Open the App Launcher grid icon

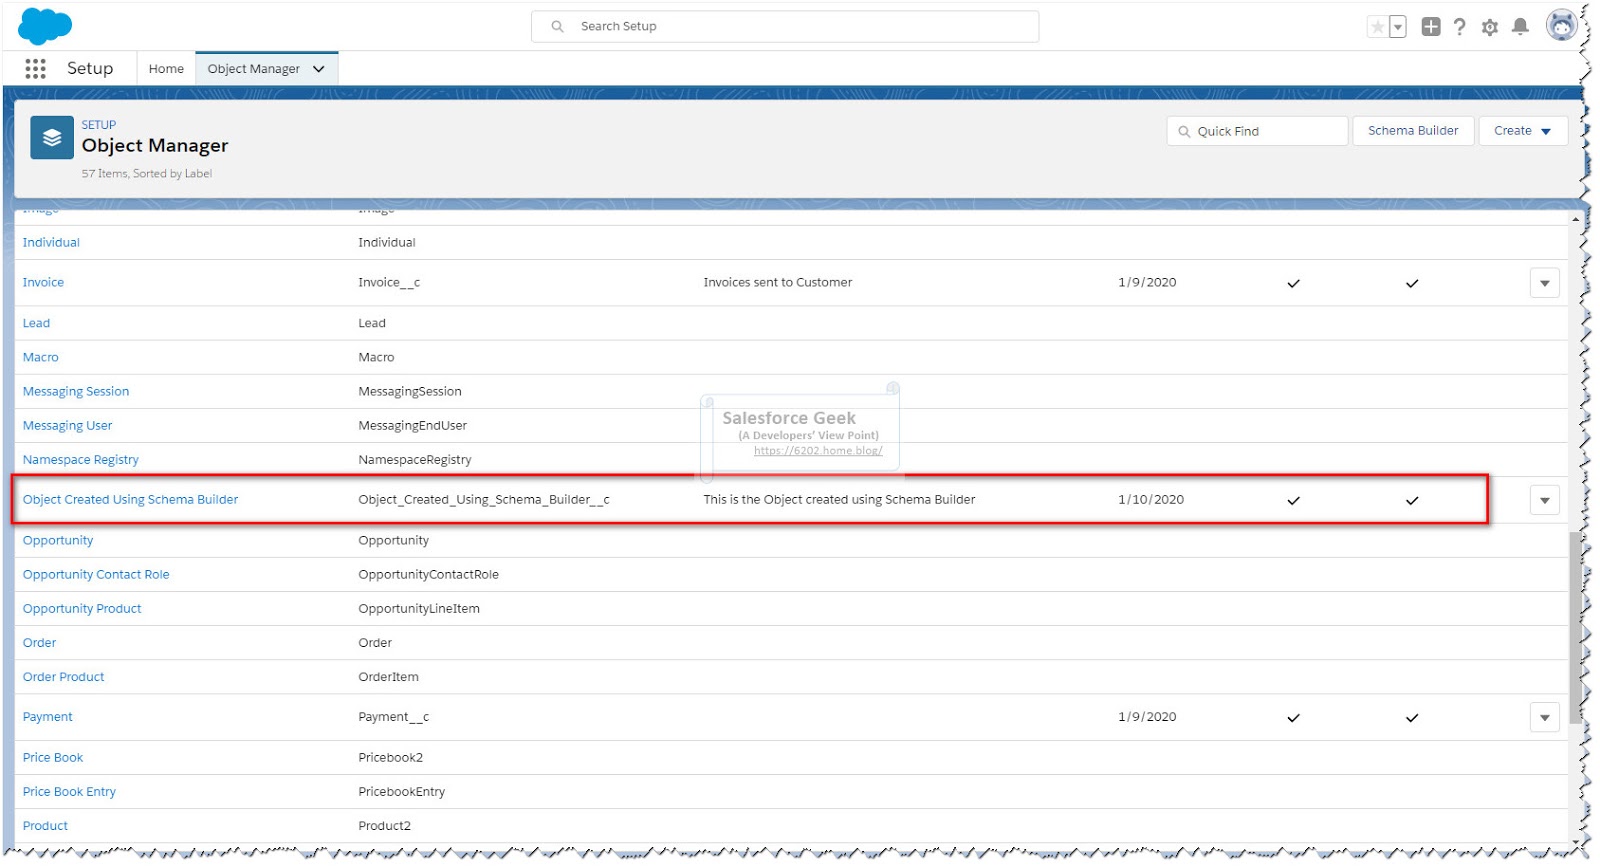tap(35, 68)
